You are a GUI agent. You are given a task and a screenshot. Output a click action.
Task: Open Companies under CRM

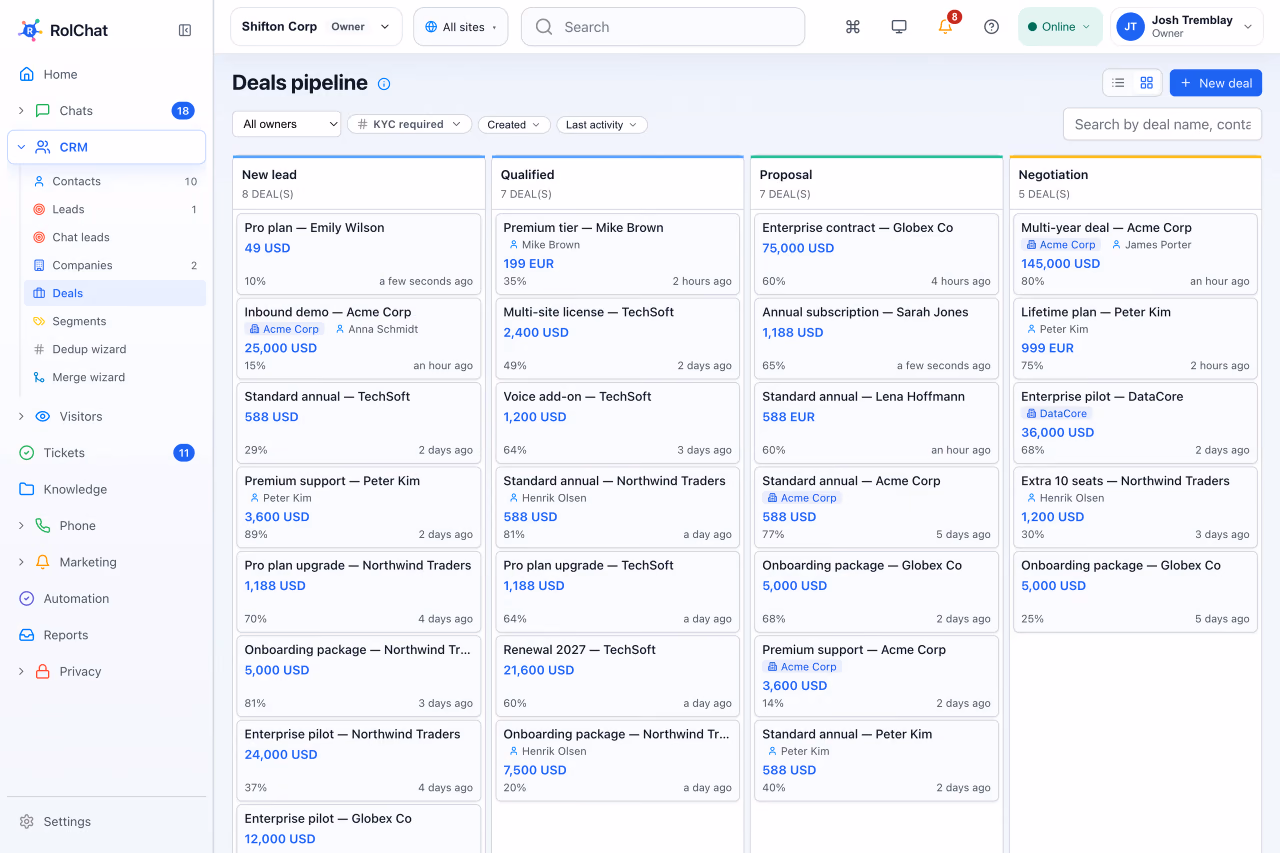[x=115, y=265]
